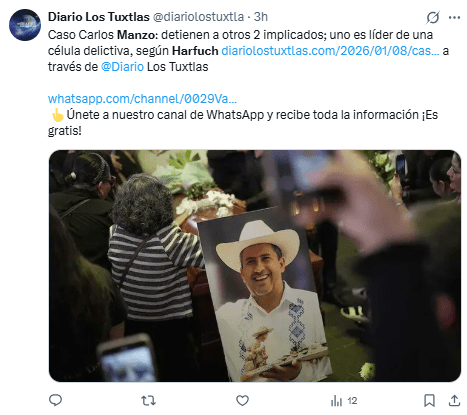Image resolution: width=467 pixels, height=415 pixels.
Task: Open Diario Los Tuxtlas profile avatar
Action: tap(25, 25)
